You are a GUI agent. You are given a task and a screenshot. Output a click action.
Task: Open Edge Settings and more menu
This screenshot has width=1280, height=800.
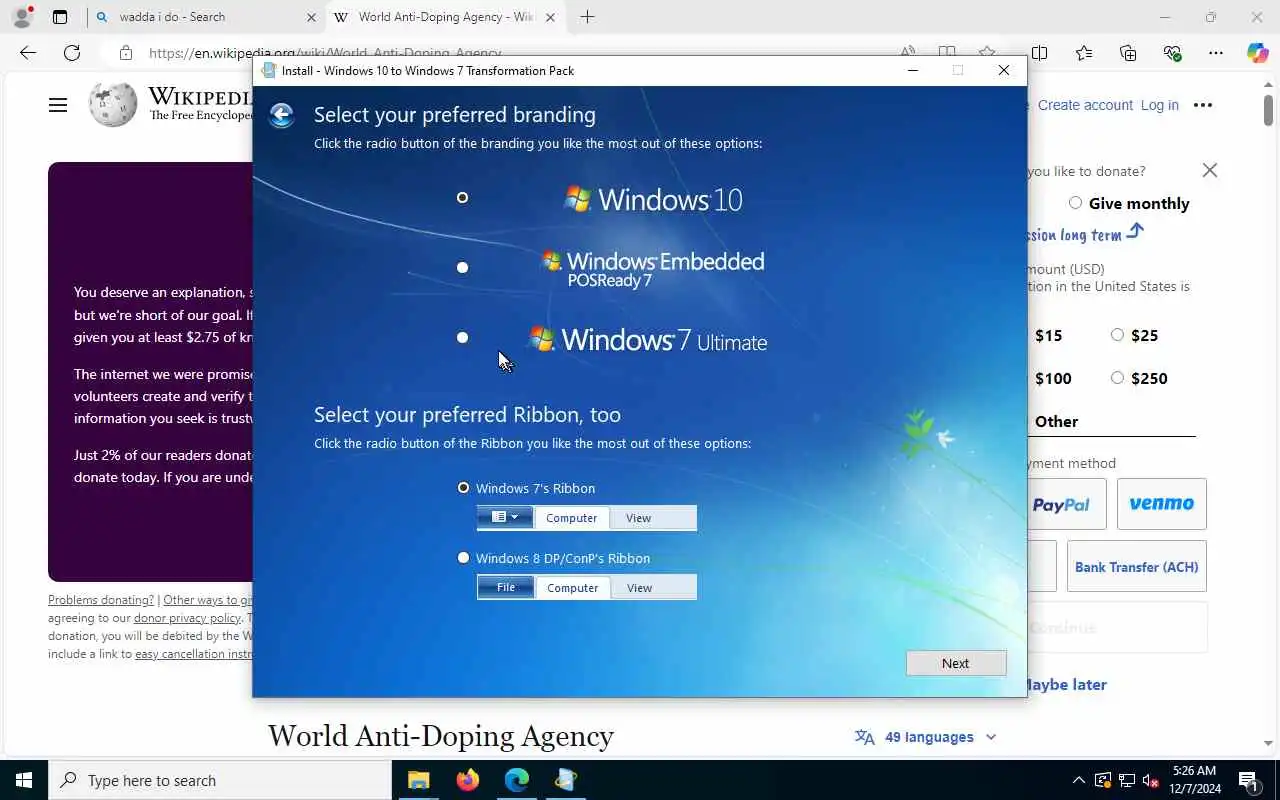click(x=1215, y=53)
